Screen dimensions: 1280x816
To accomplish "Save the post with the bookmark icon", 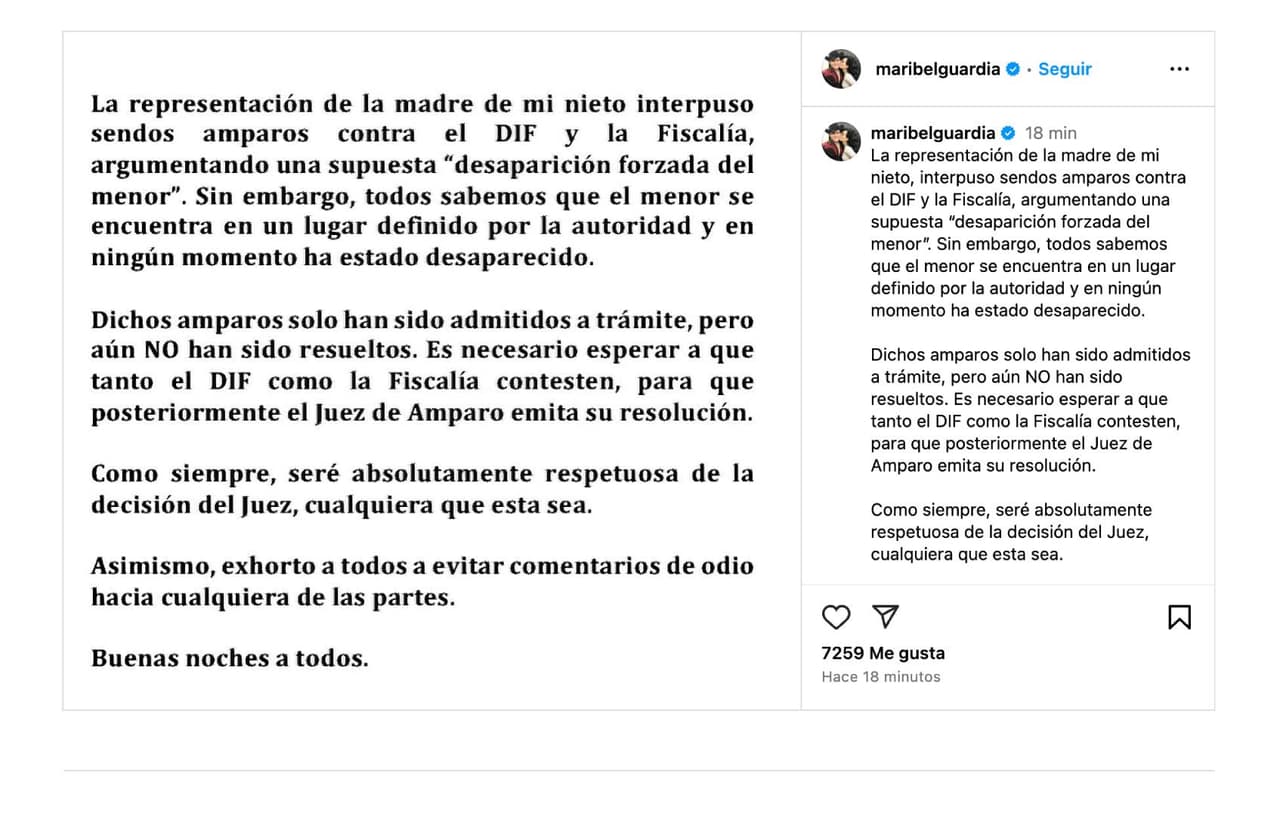I will pyautogui.click(x=1179, y=617).
